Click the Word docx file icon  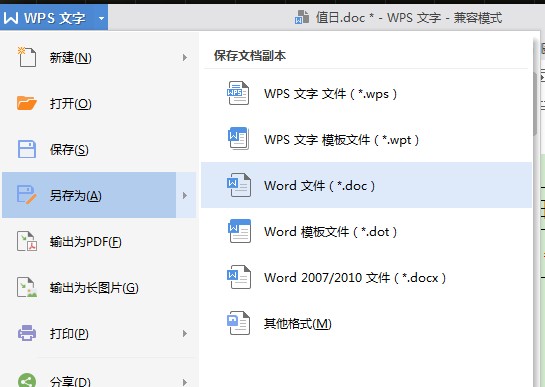coord(239,277)
